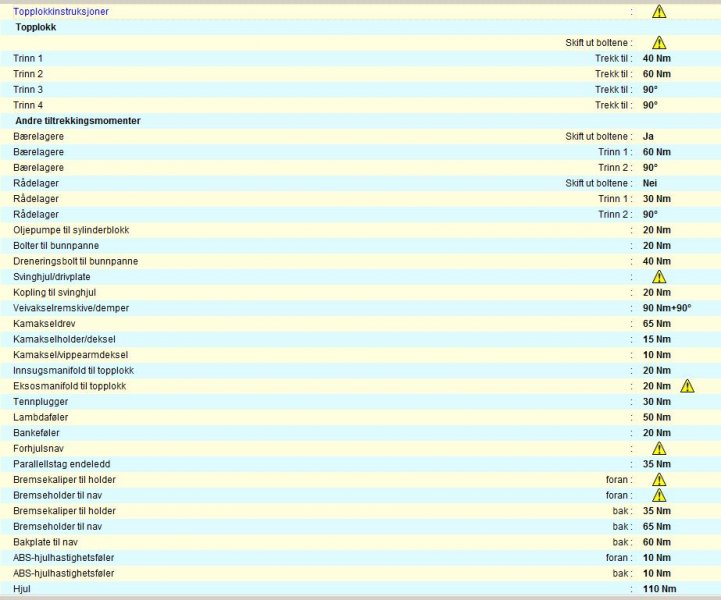
Task: Click warning icon beside Eksosmanifold 20 Nm value
Action: (x=687, y=386)
